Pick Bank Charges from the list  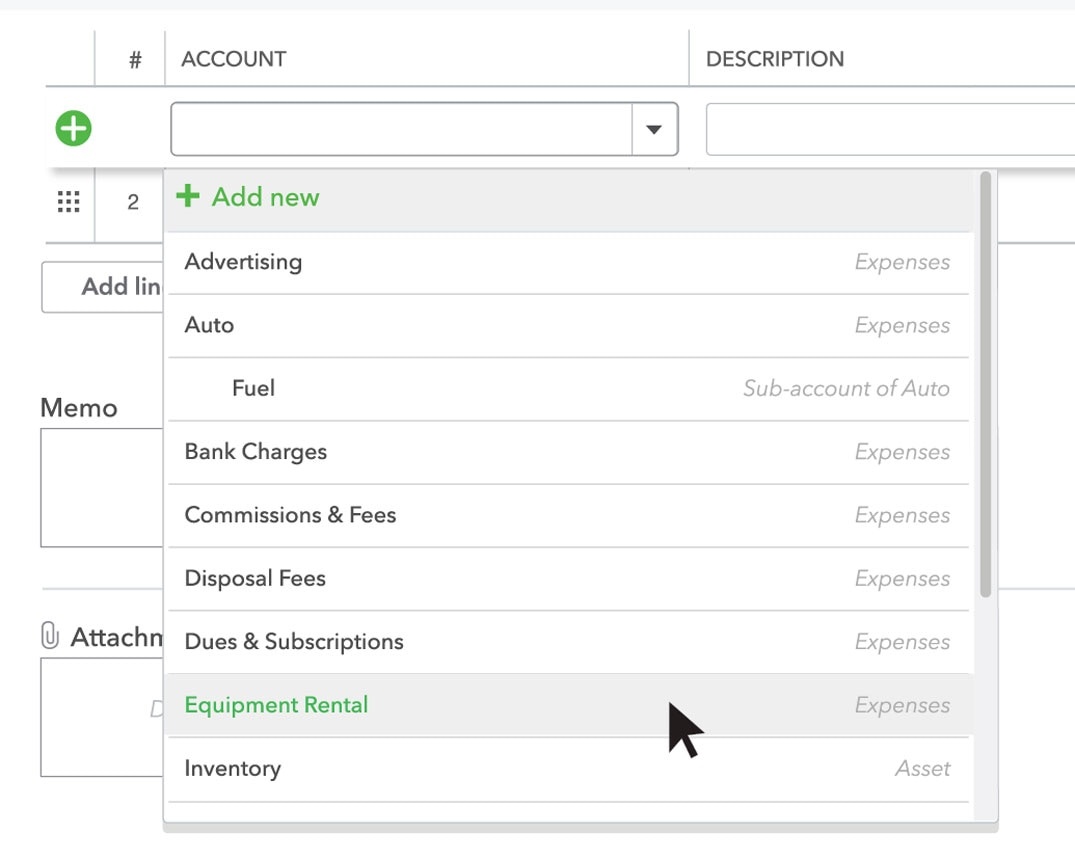pos(568,452)
